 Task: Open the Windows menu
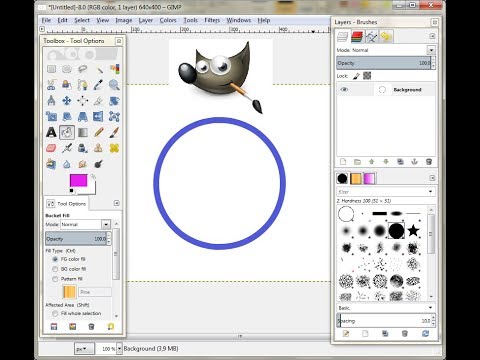coord(239,20)
